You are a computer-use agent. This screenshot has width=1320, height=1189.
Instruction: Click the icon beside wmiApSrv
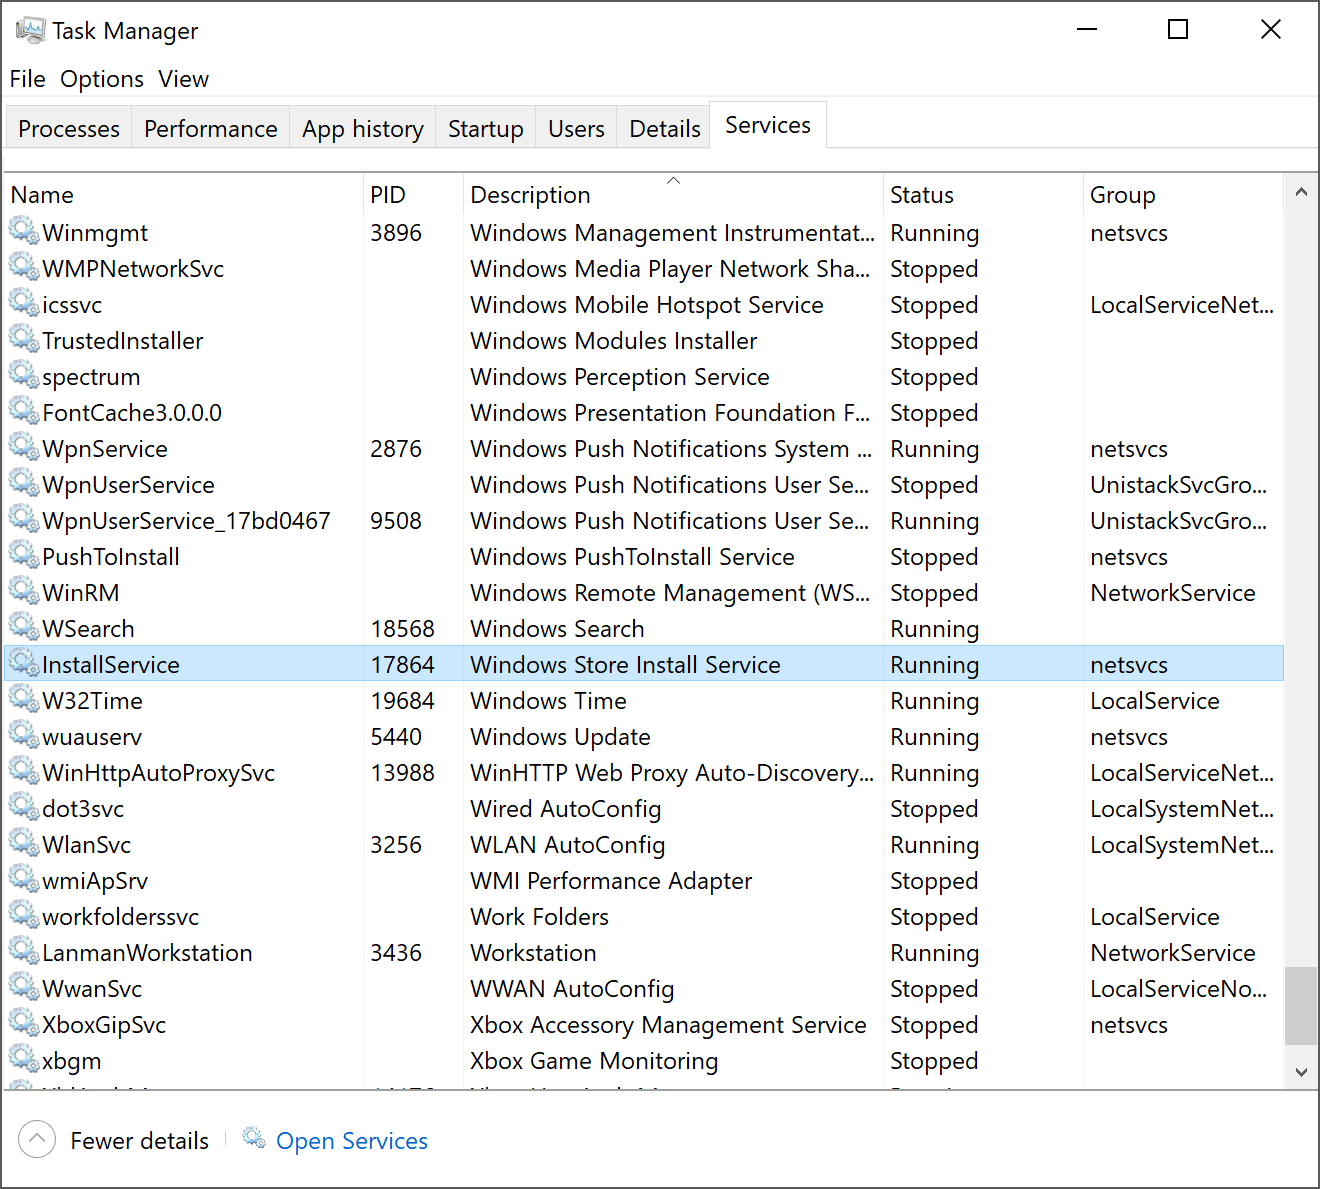tap(24, 879)
